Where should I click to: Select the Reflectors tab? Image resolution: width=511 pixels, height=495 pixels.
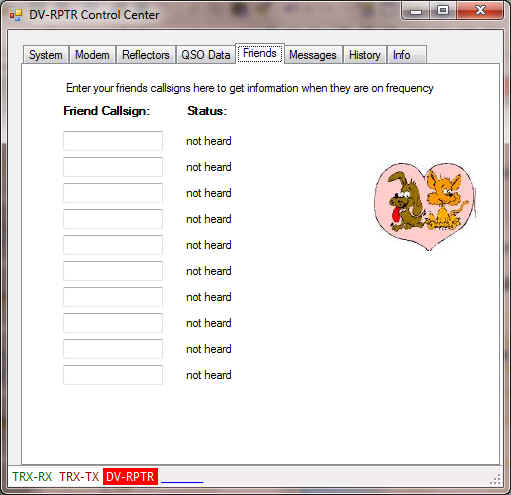146,55
